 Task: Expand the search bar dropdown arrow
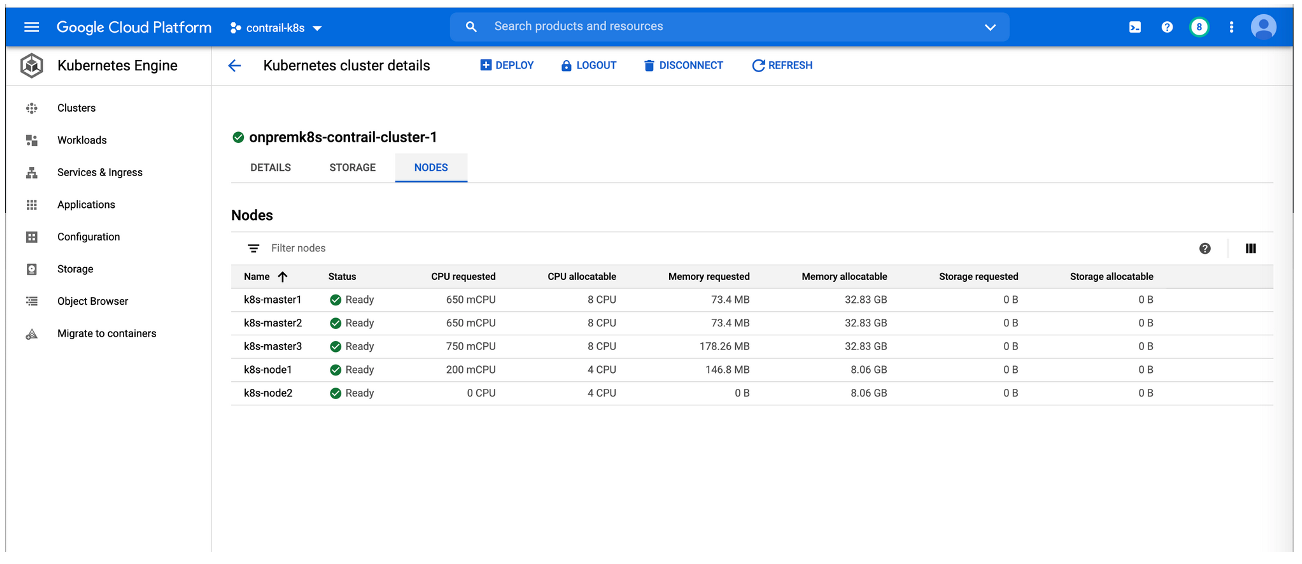click(990, 27)
